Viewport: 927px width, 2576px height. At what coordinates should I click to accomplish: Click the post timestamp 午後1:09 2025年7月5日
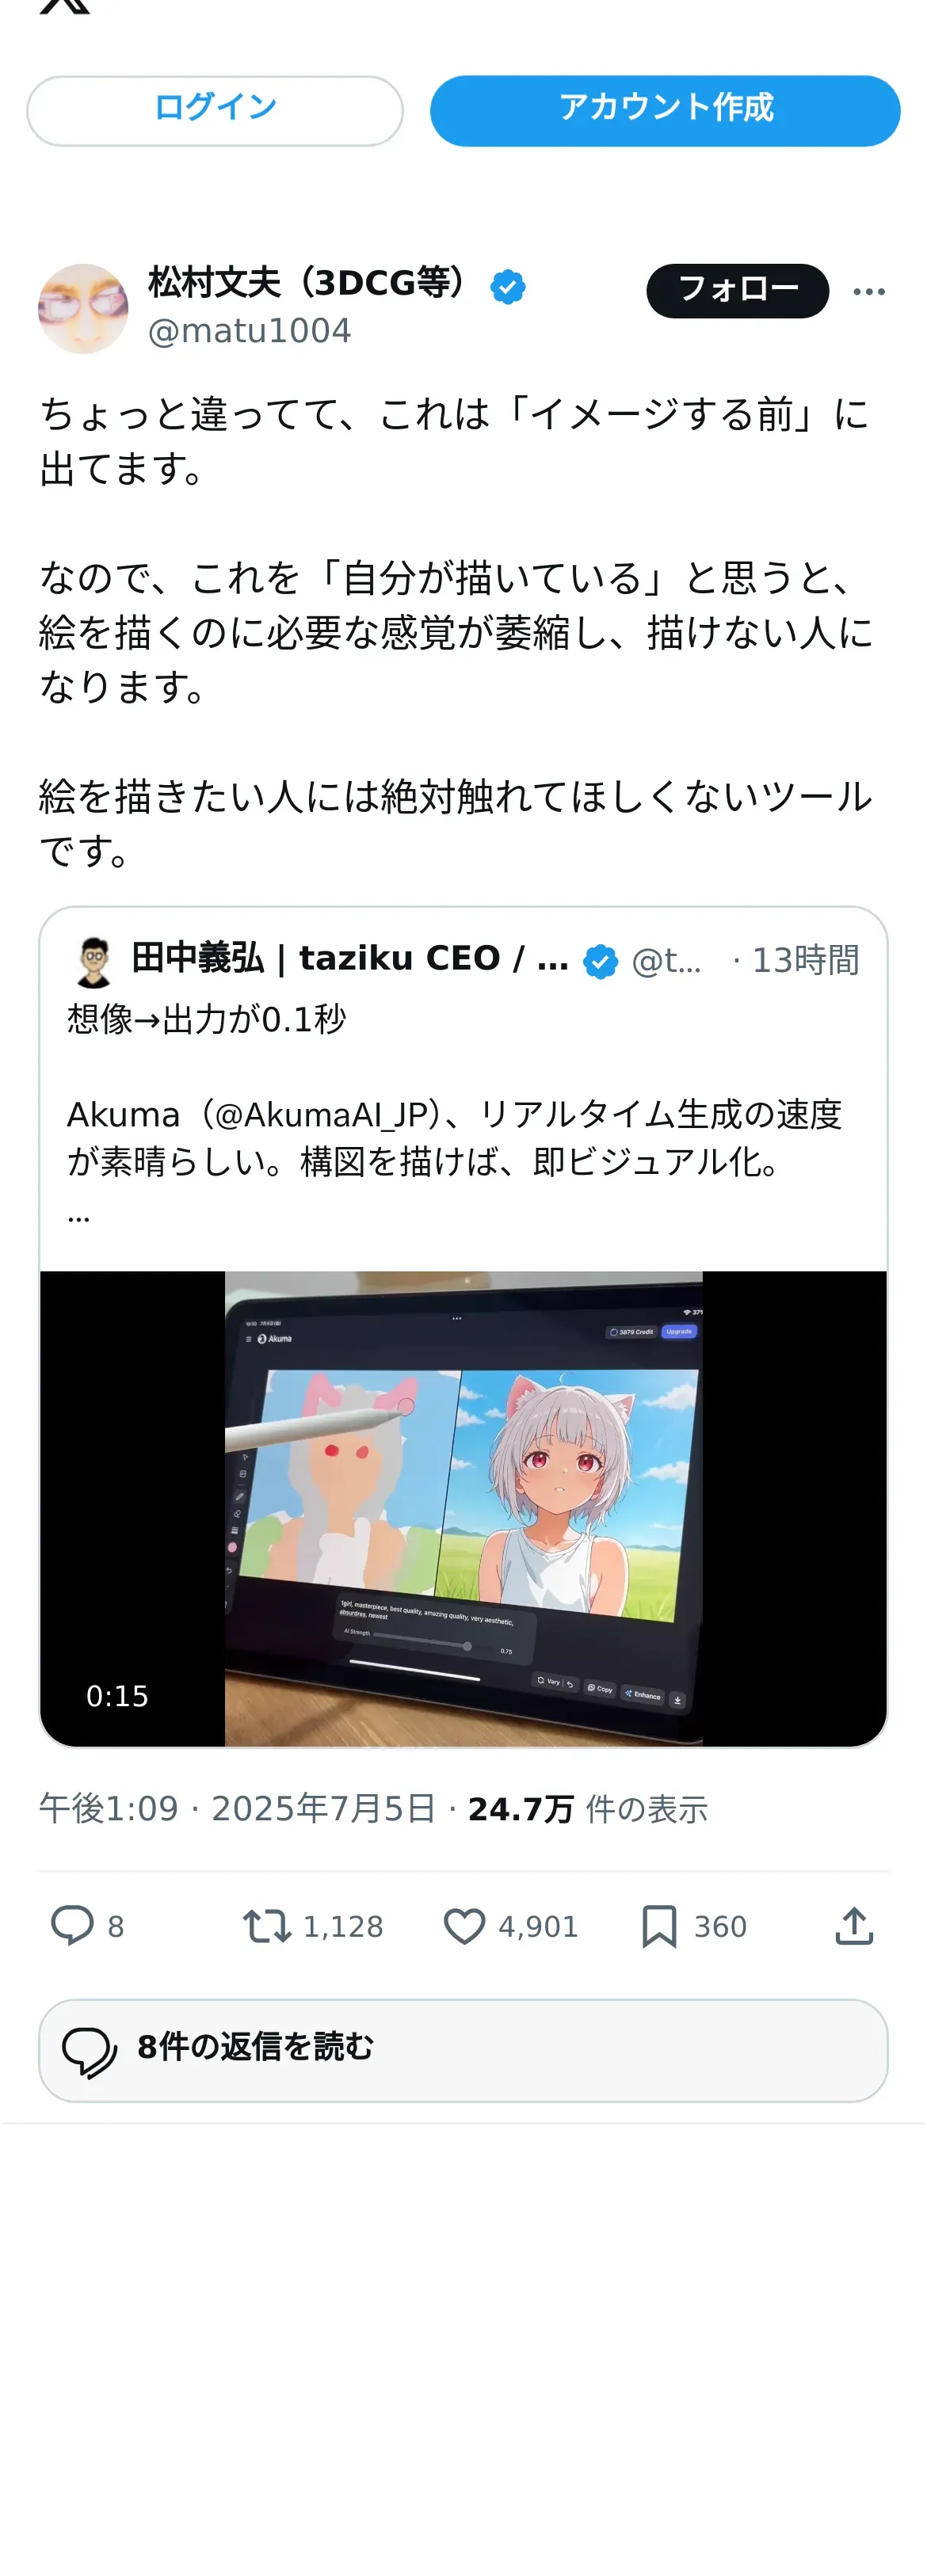[x=238, y=1808]
